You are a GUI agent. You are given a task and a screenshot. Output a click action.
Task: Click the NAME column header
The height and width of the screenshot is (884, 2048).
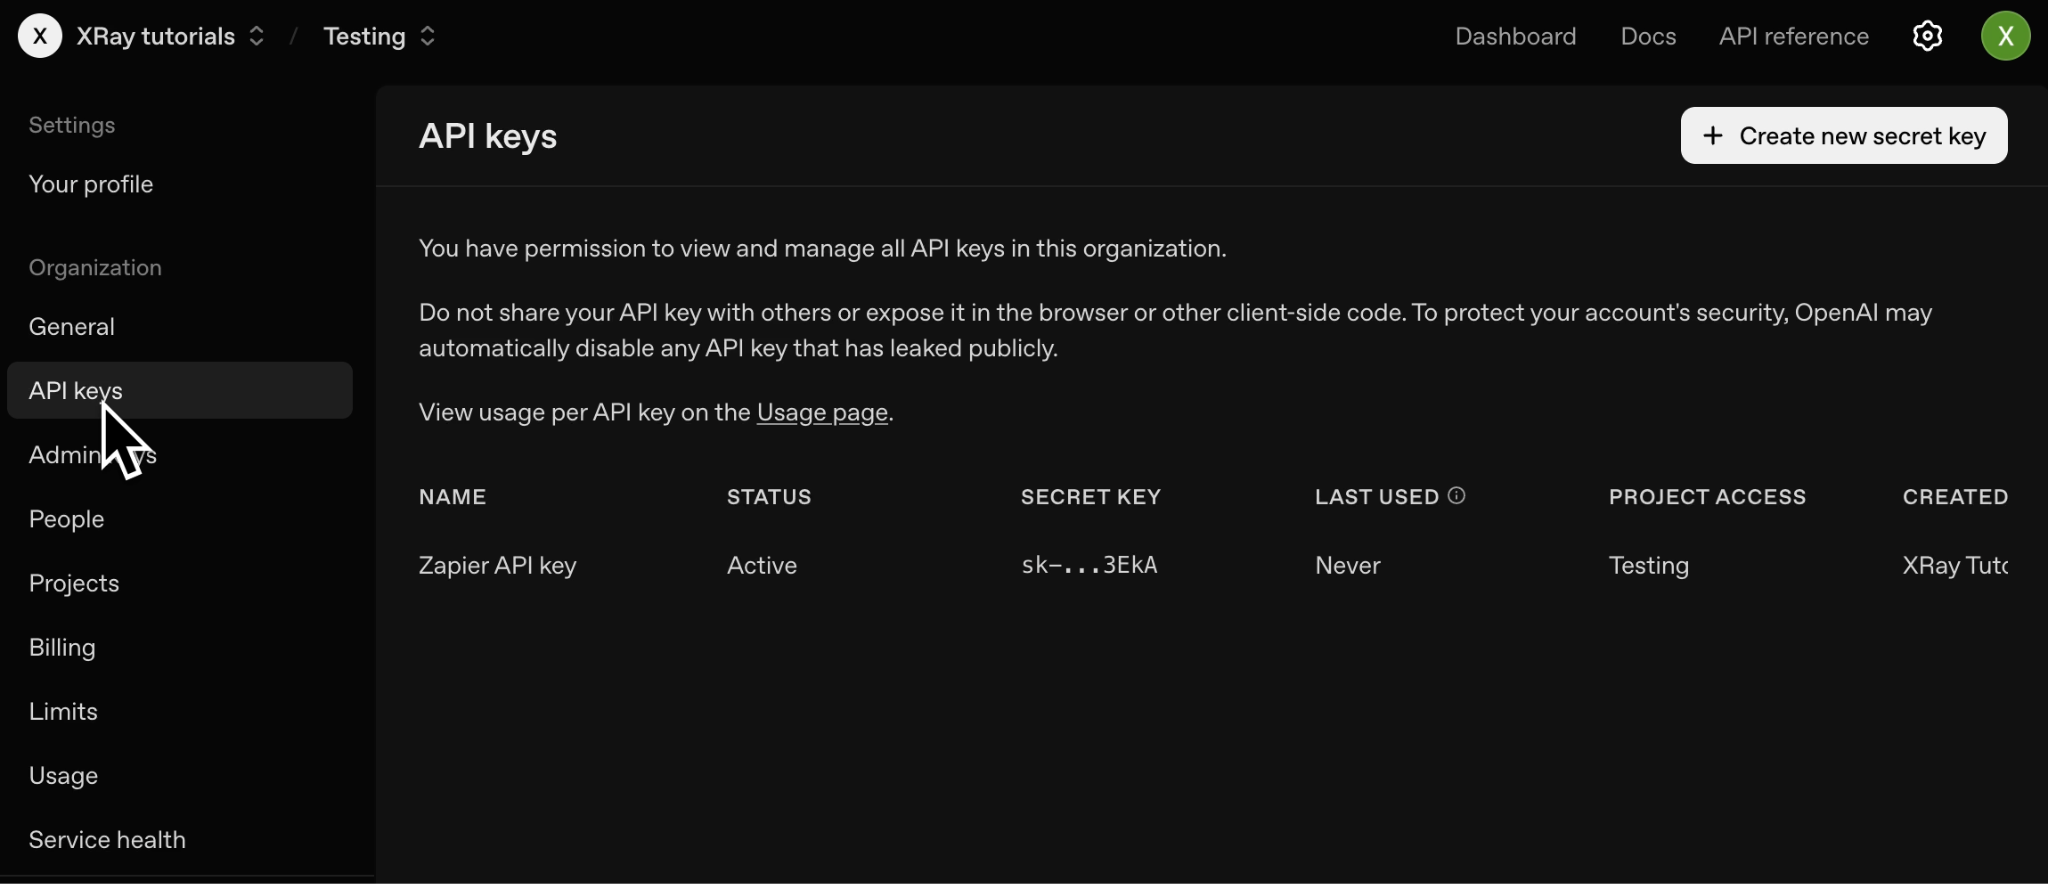click(x=452, y=497)
